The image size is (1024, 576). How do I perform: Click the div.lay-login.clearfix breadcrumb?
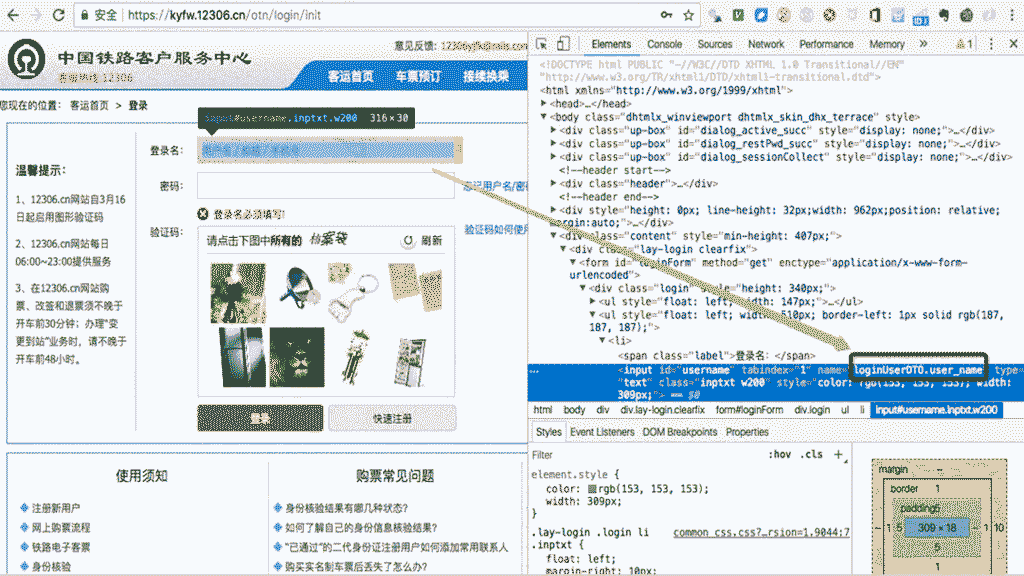pyautogui.click(x=662, y=409)
